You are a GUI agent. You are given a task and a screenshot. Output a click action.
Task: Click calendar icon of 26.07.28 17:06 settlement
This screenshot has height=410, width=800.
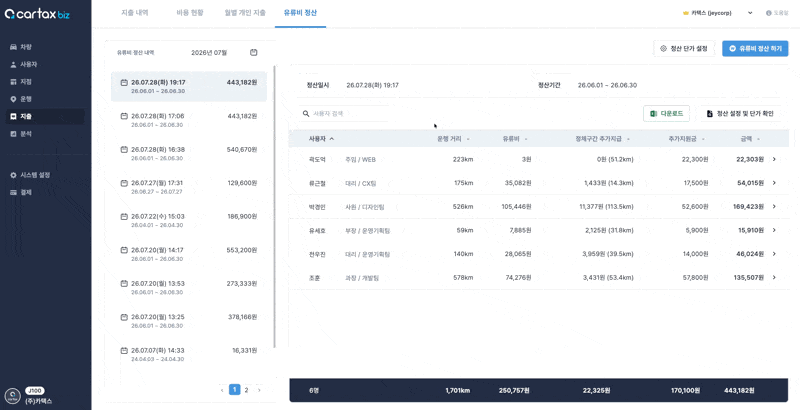click(x=123, y=116)
